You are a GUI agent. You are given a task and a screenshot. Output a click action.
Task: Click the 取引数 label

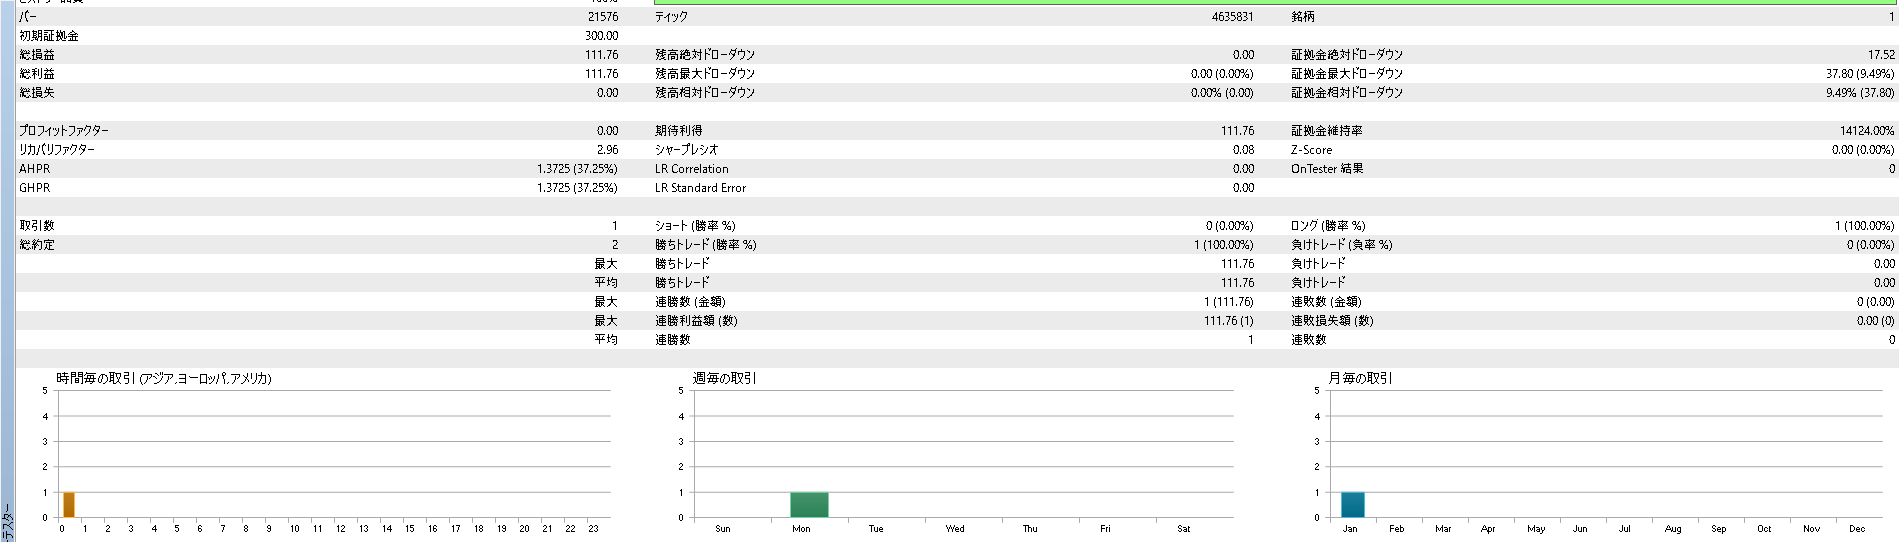point(37,226)
